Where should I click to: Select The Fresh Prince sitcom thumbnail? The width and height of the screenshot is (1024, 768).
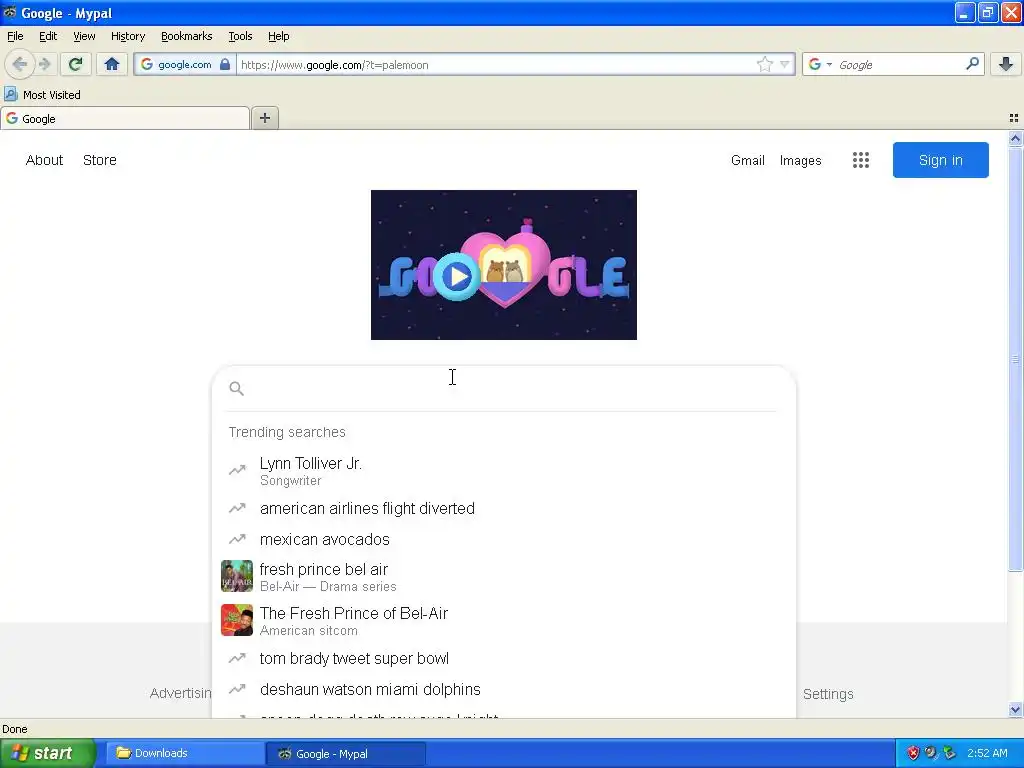[x=237, y=620]
